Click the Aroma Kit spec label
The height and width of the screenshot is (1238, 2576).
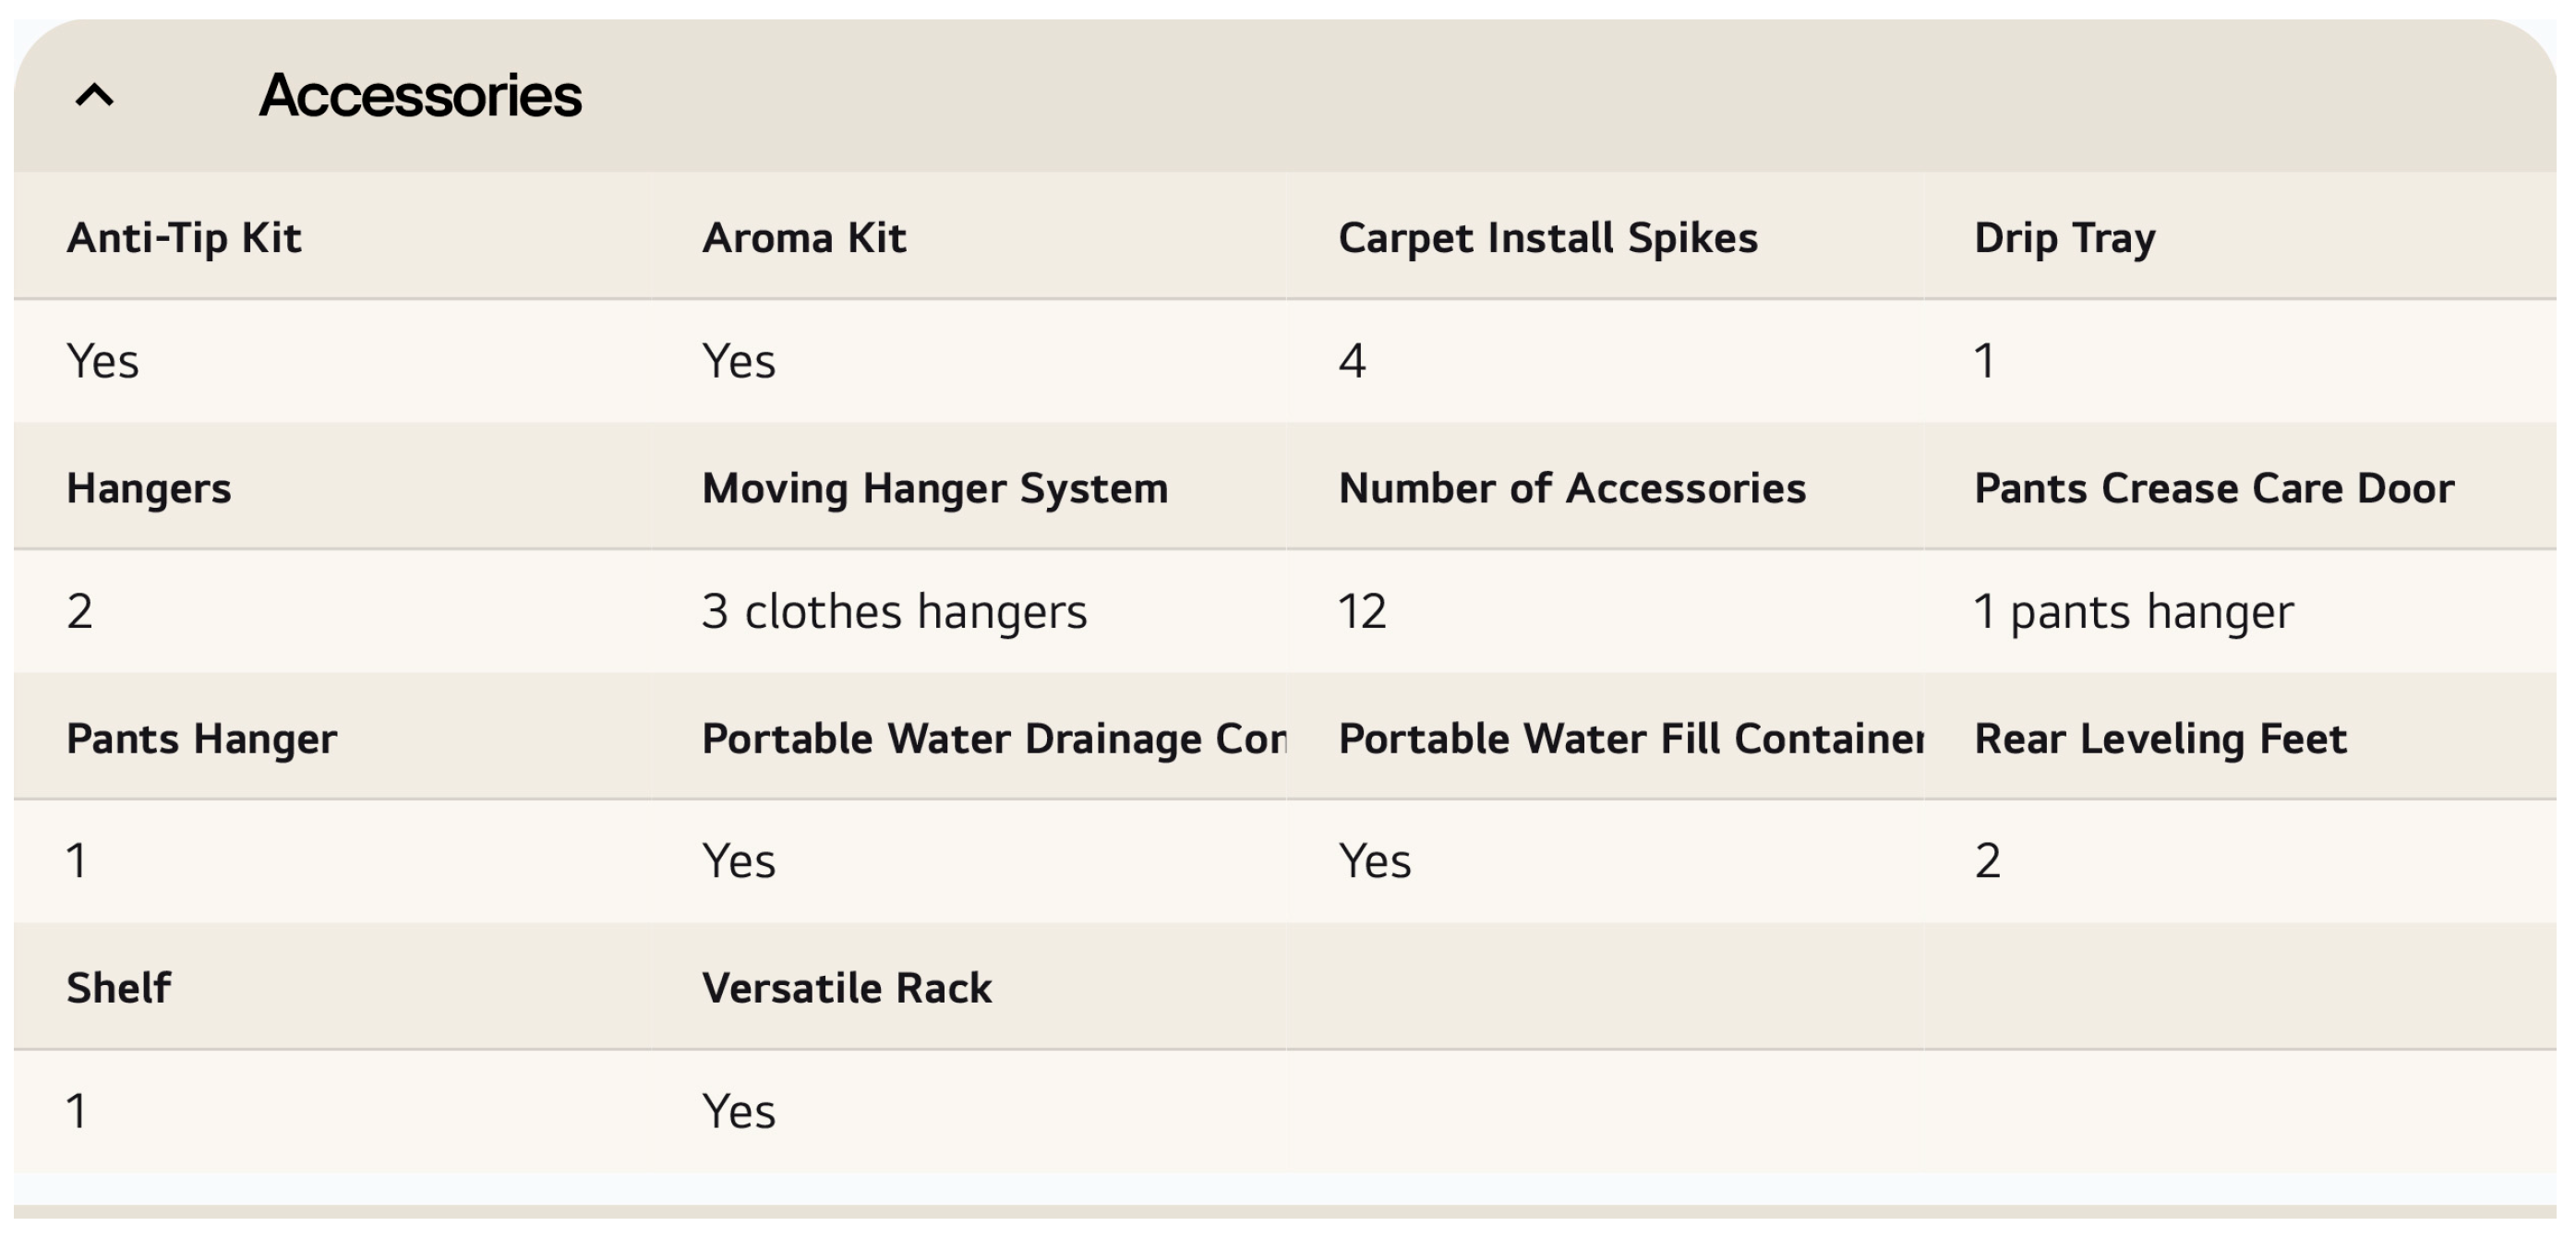(804, 238)
